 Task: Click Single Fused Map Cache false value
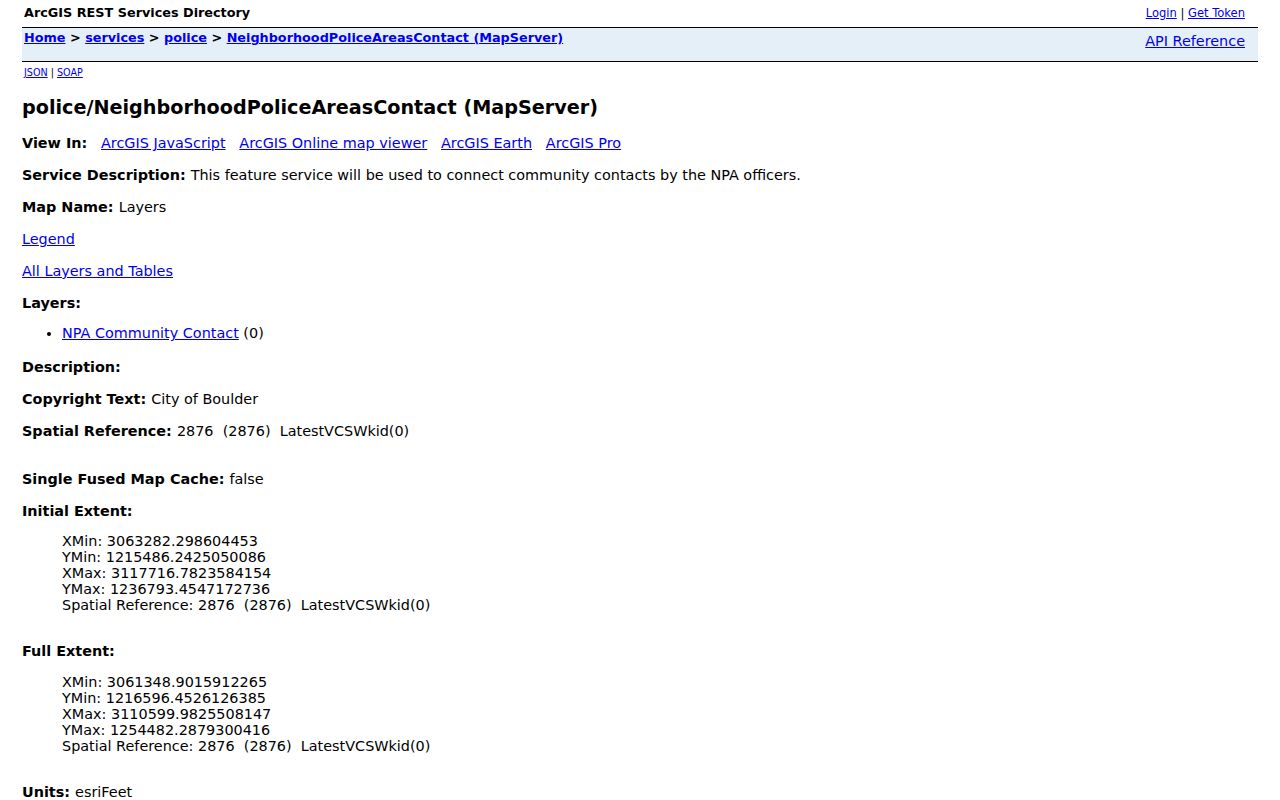click(x=246, y=479)
